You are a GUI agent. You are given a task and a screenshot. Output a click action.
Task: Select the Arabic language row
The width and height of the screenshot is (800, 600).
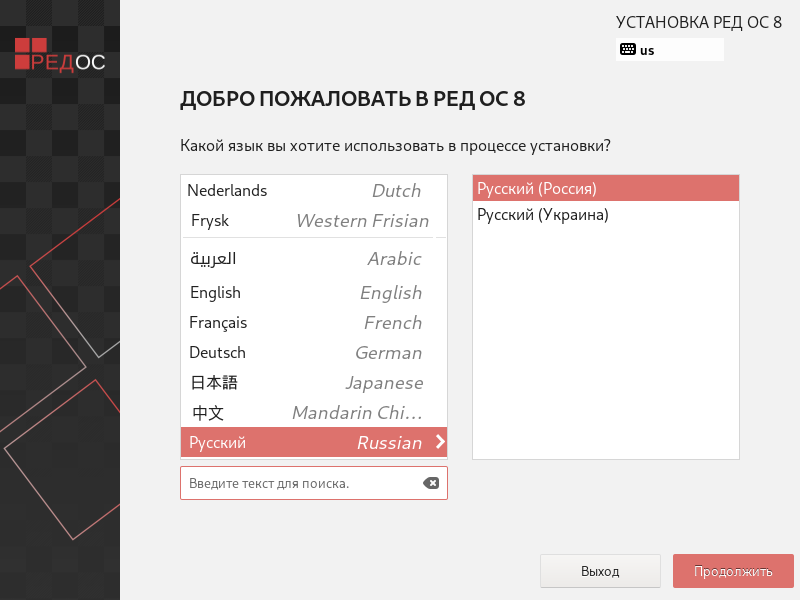tap(314, 259)
